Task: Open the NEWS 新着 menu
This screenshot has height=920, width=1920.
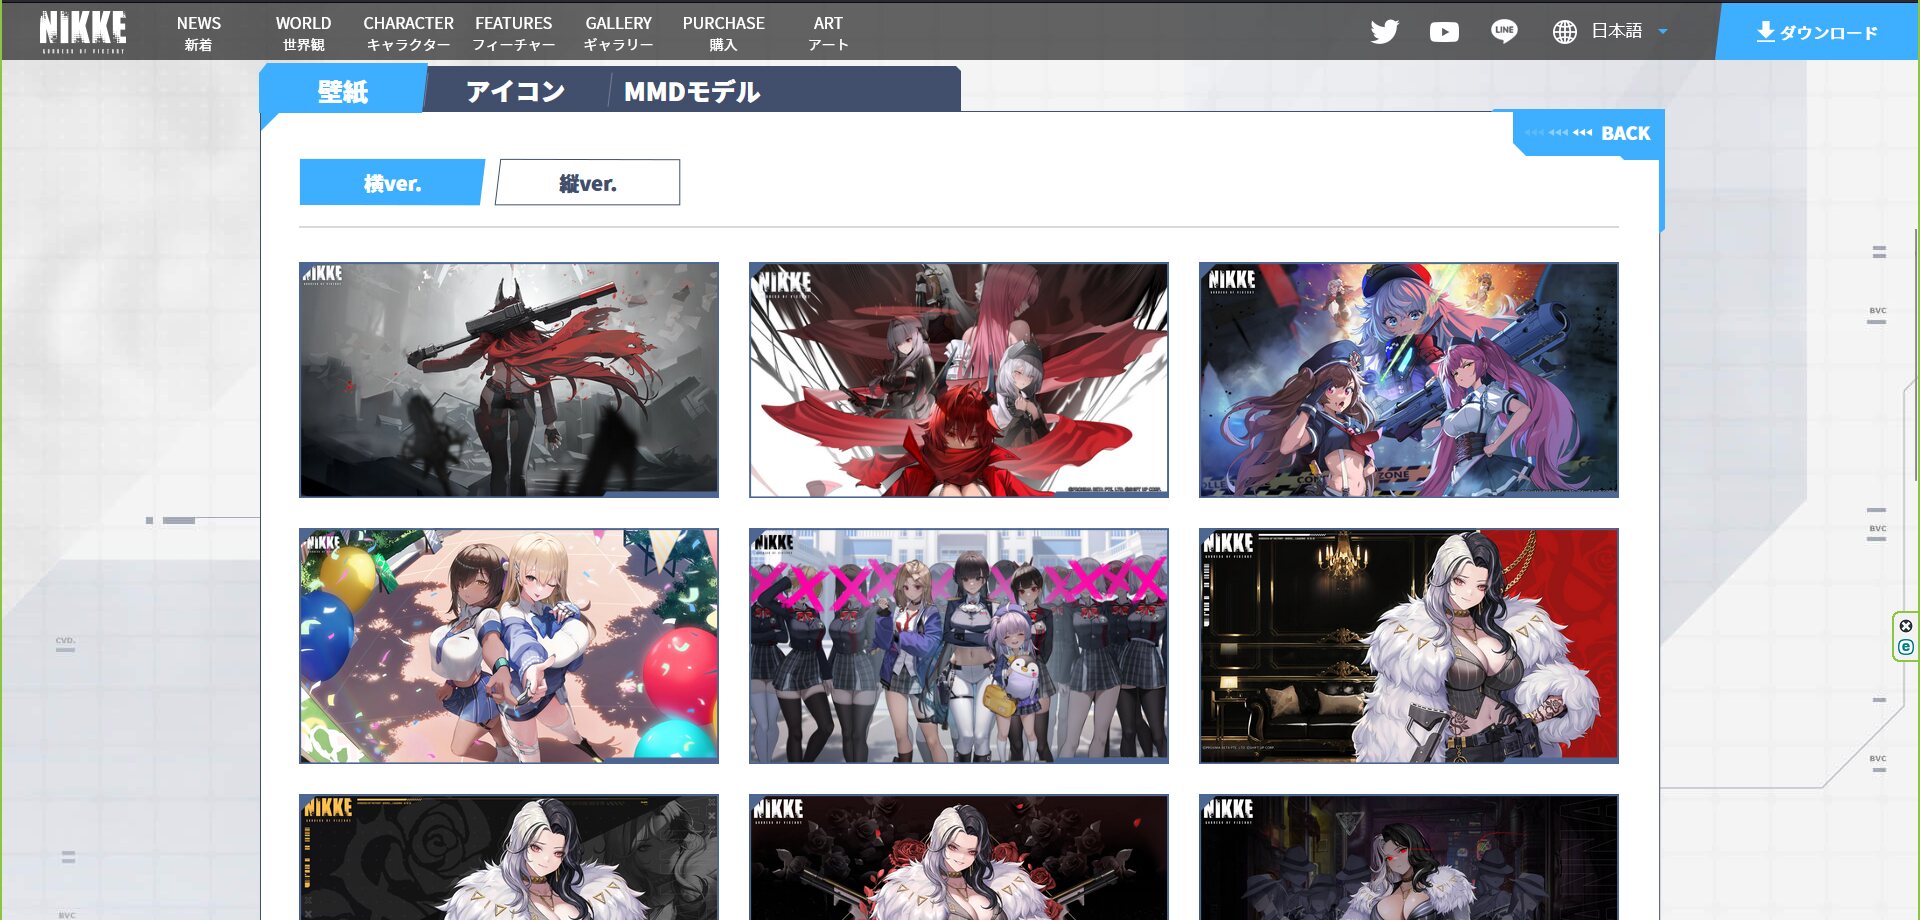Action: 198,33
